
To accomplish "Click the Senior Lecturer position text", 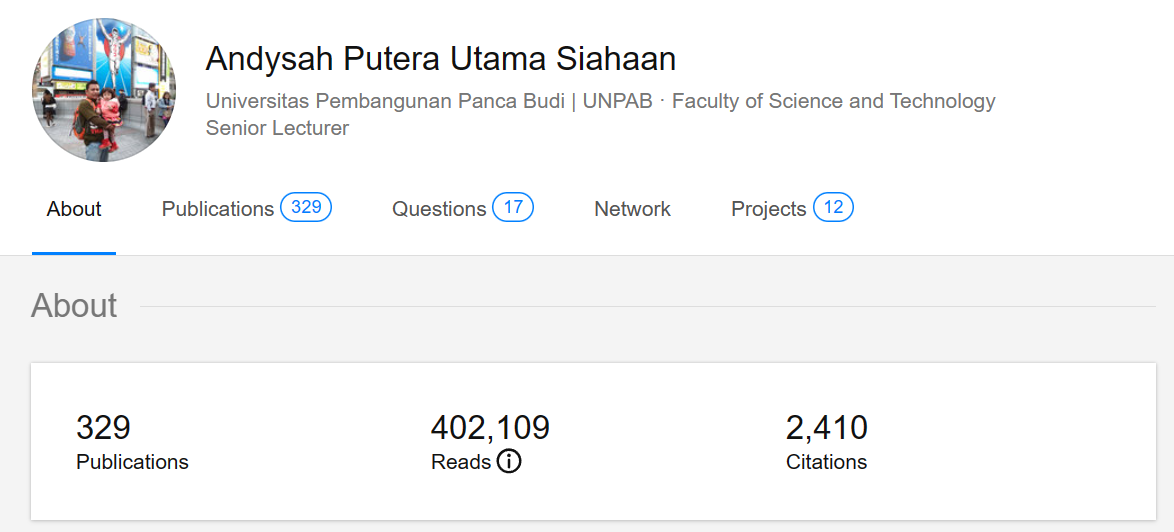I will click(x=277, y=128).
